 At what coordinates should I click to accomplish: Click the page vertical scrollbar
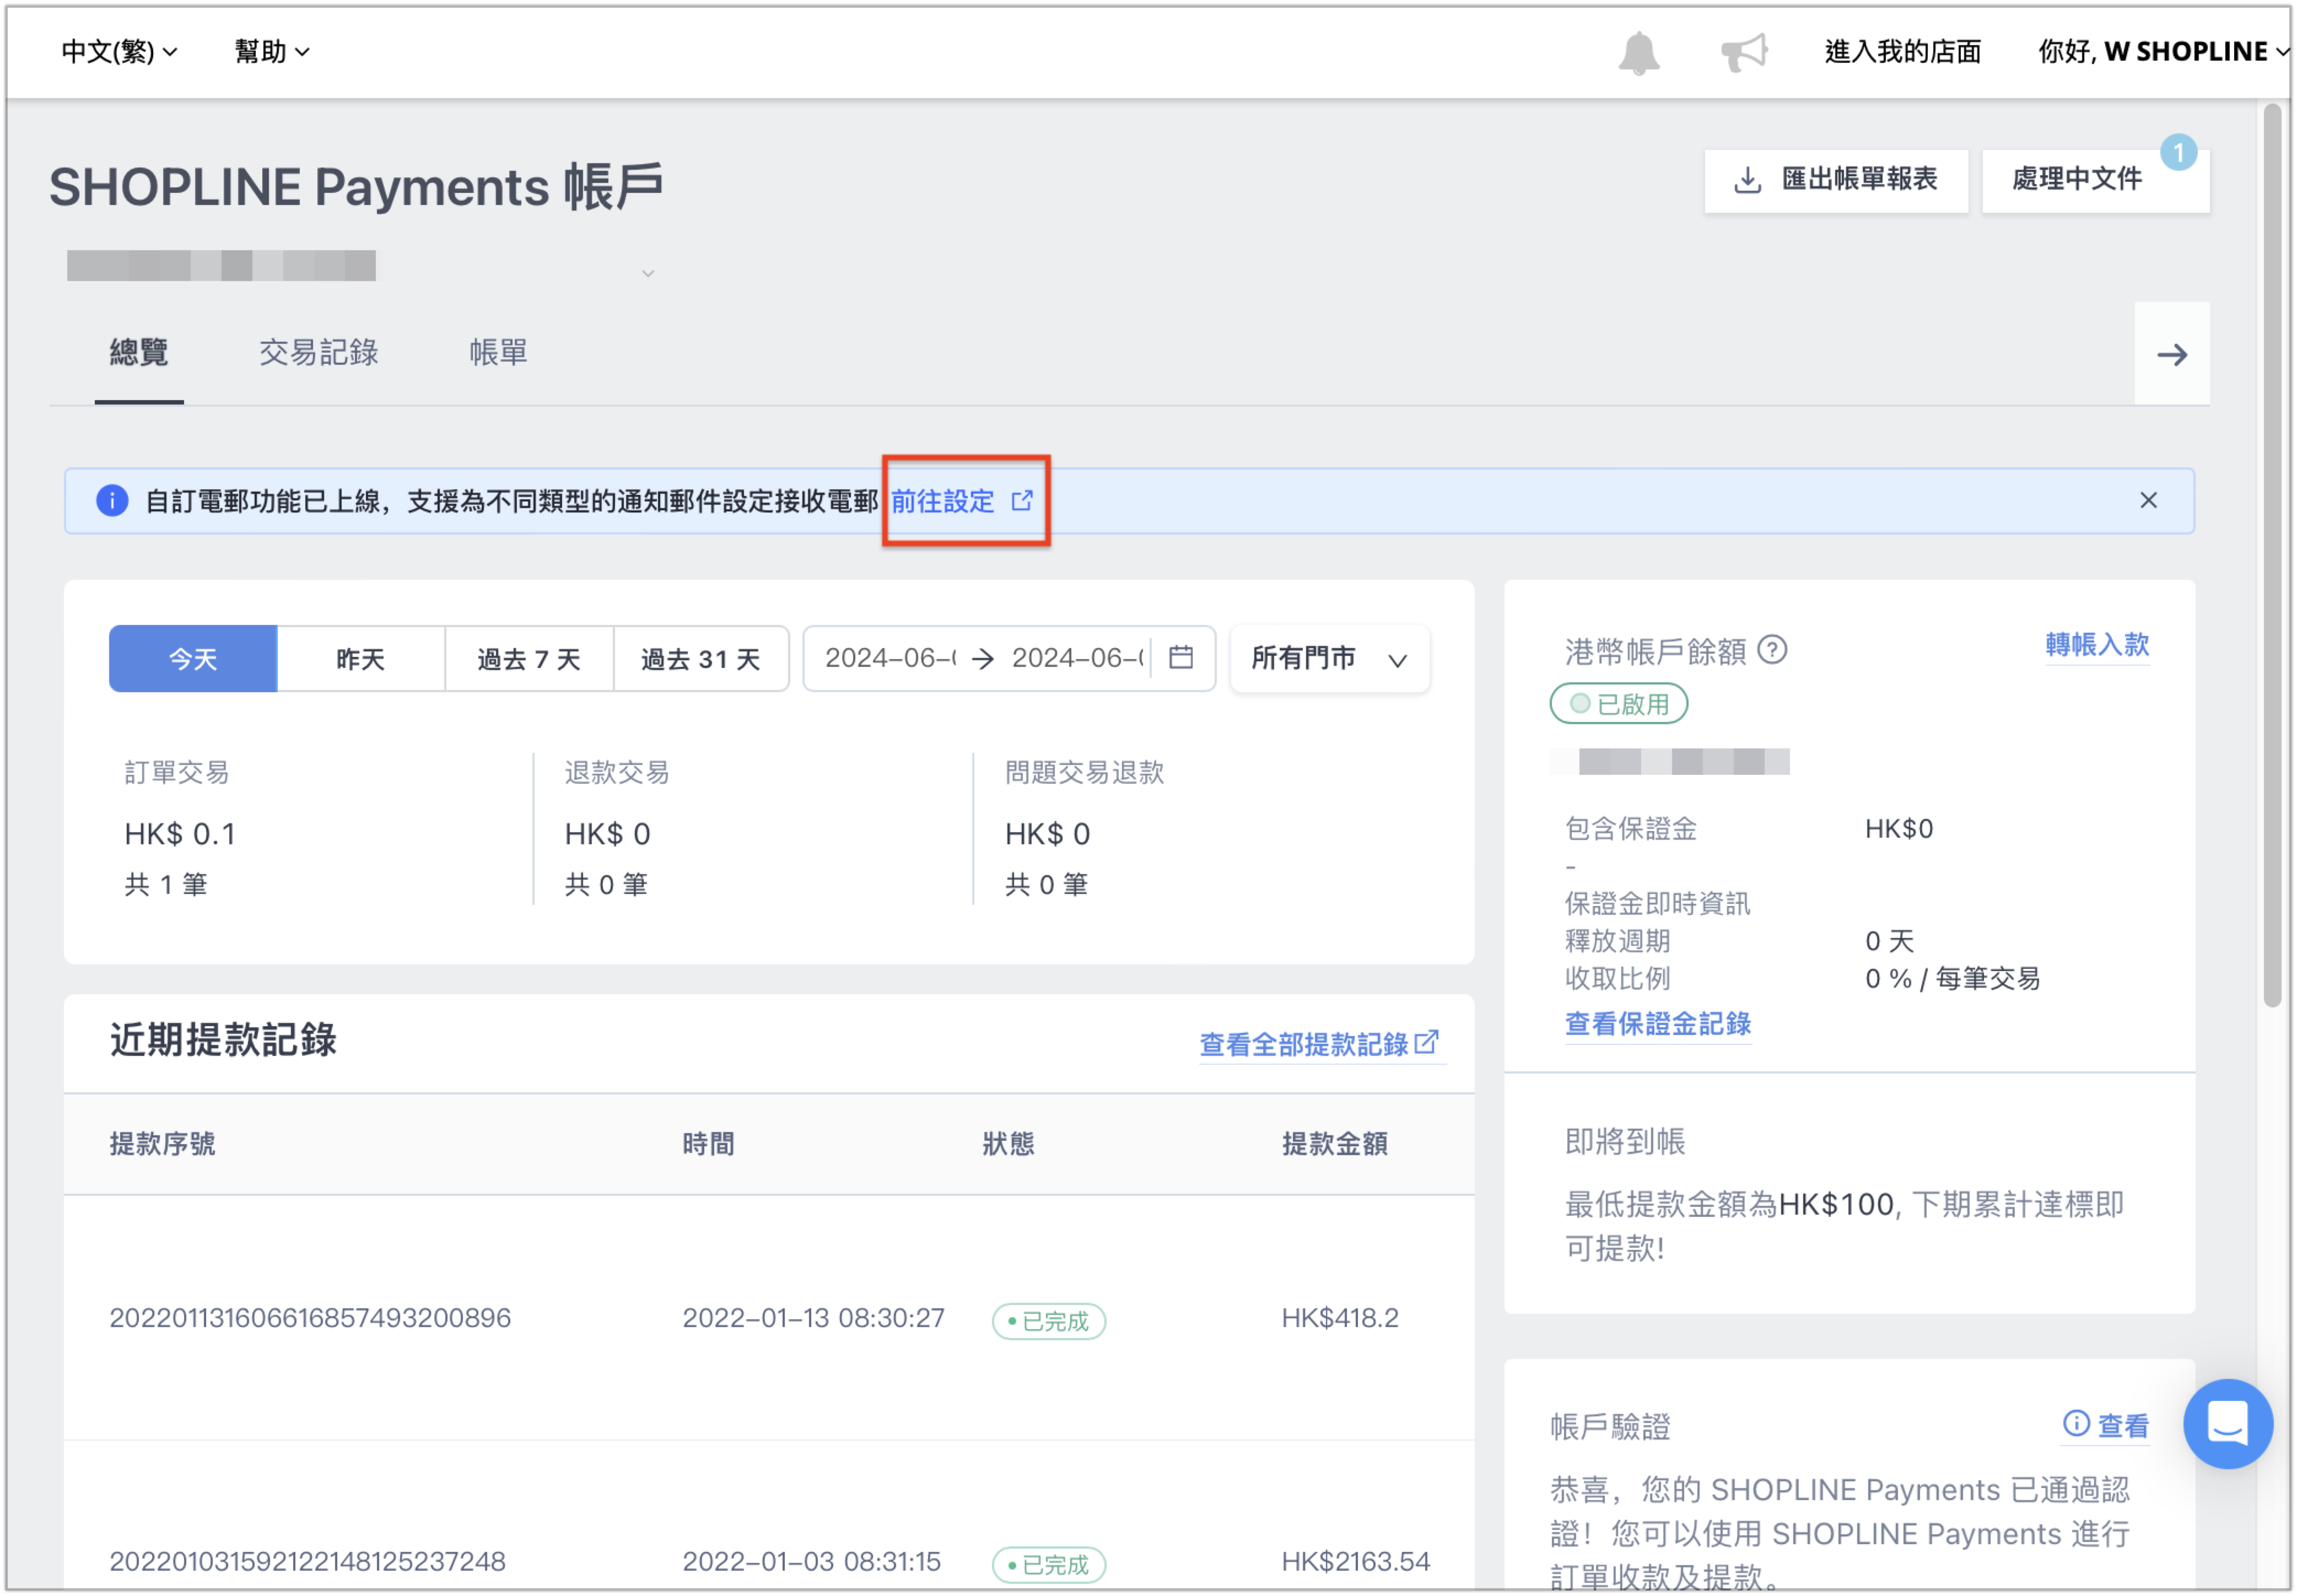[2271, 555]
